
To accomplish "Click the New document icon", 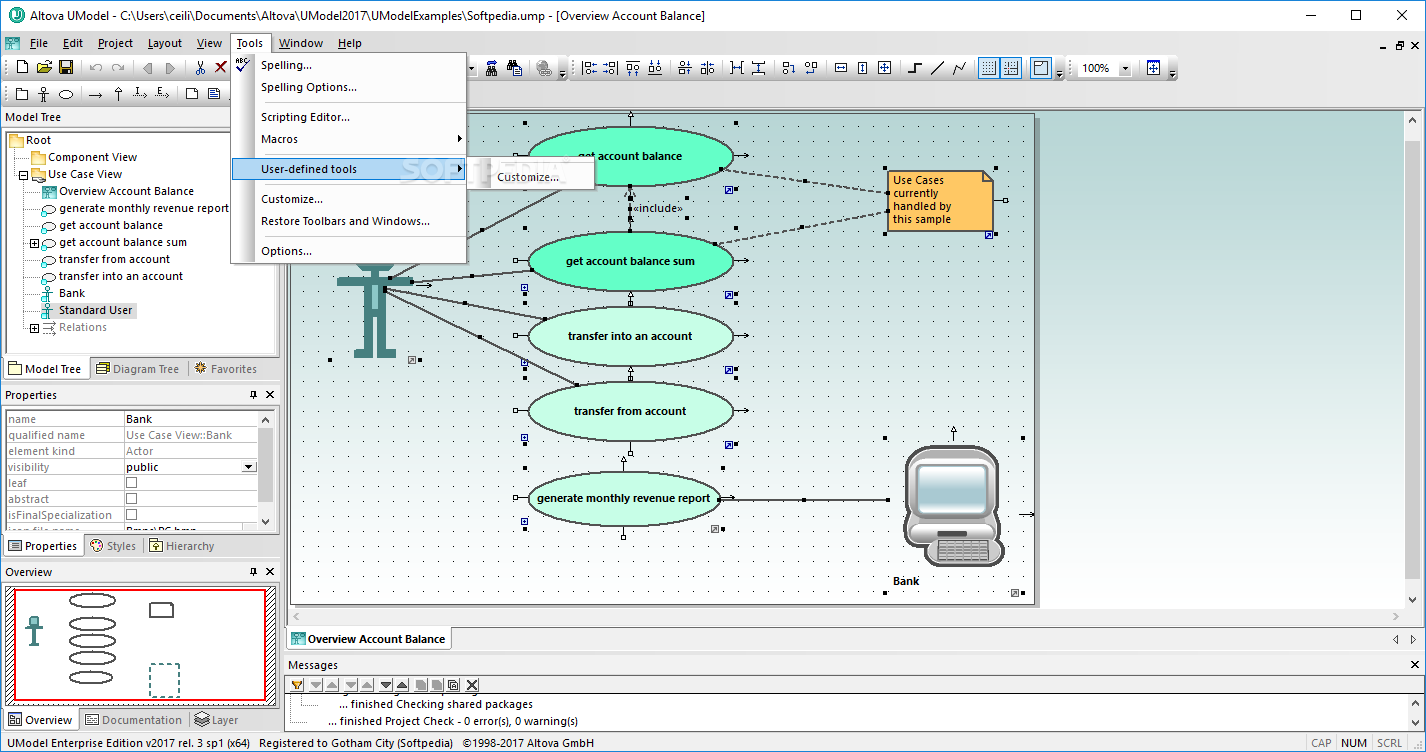I will [22, 68].
